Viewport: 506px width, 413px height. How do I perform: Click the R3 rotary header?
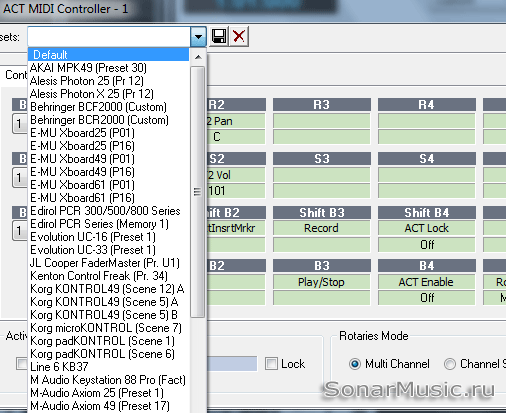(322, 105)
